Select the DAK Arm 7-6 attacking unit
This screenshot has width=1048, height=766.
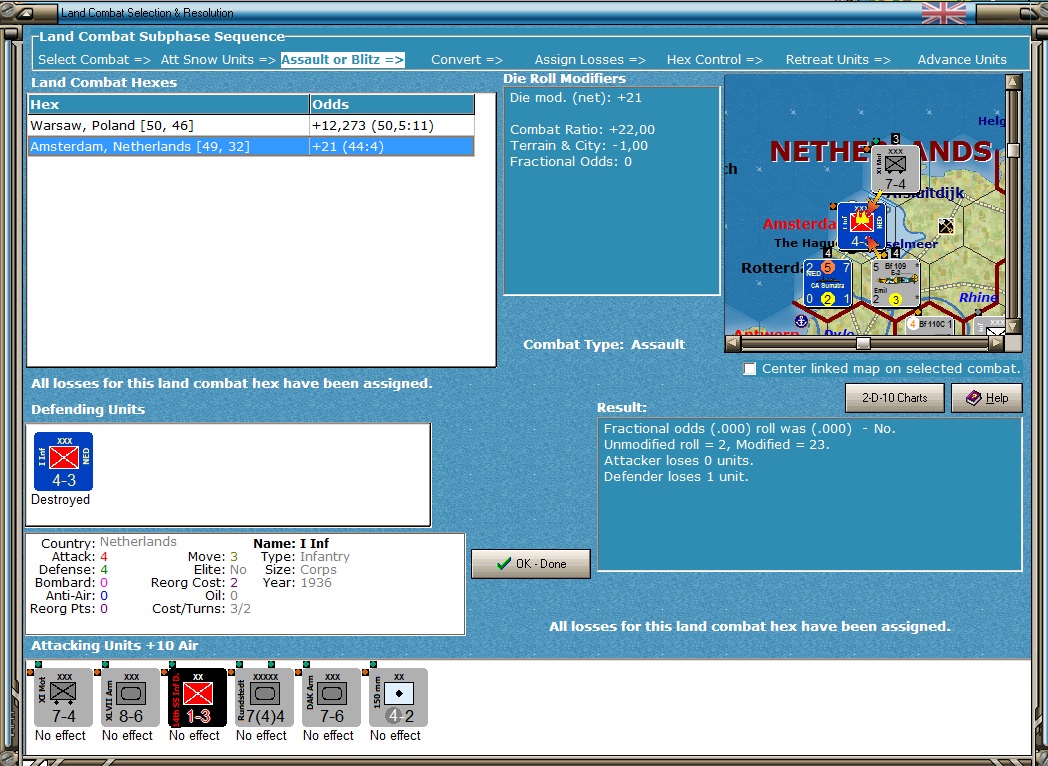point(331,697)
